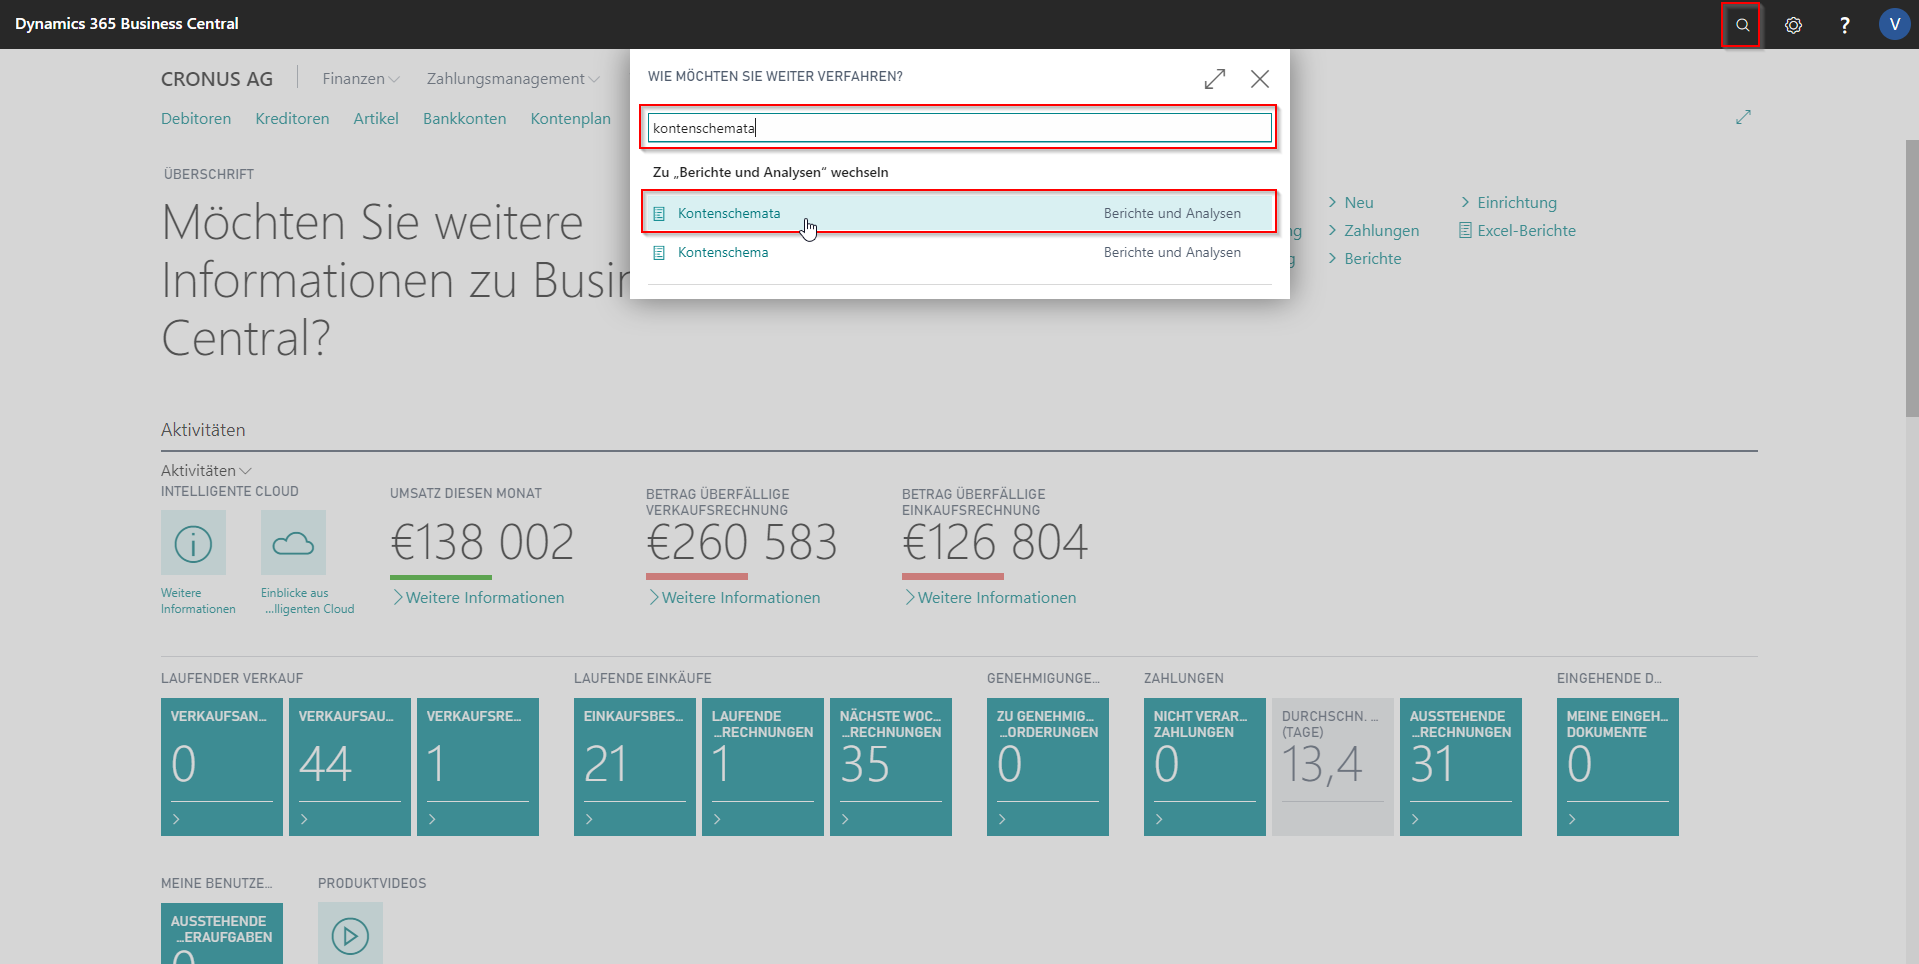1919x964 pixels.
Task: Click the search text input field
Action: point(959,128)
